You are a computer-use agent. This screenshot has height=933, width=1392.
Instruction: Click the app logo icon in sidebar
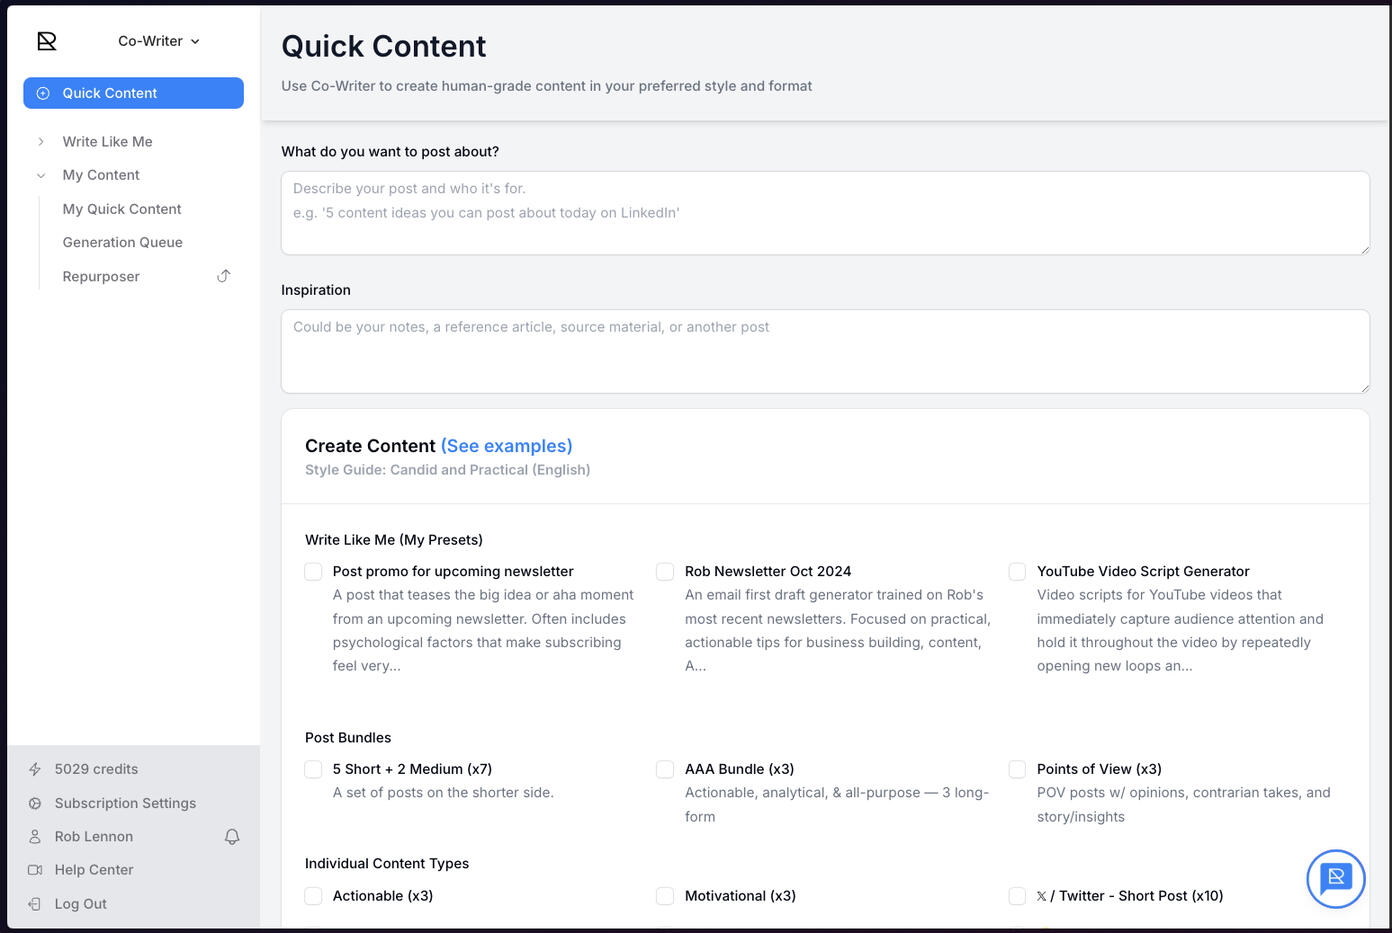coord(47,41)
